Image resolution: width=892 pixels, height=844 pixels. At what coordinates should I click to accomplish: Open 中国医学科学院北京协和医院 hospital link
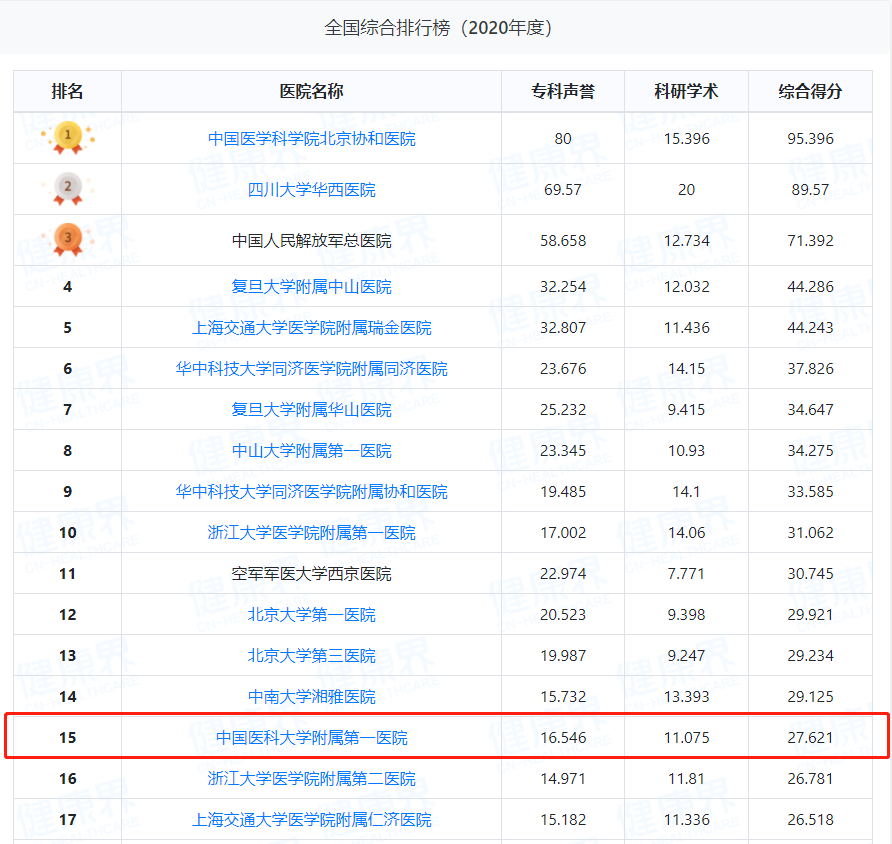tap(311, 139)
